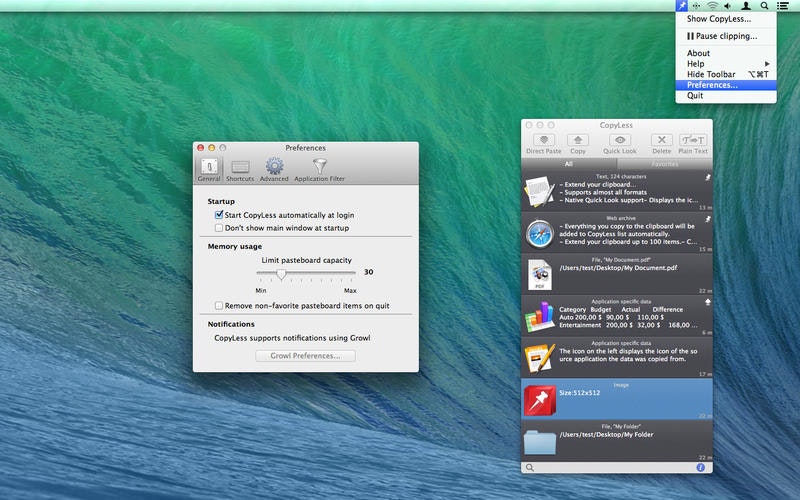Click the pasteboard capacity slider

coord(281,272)
